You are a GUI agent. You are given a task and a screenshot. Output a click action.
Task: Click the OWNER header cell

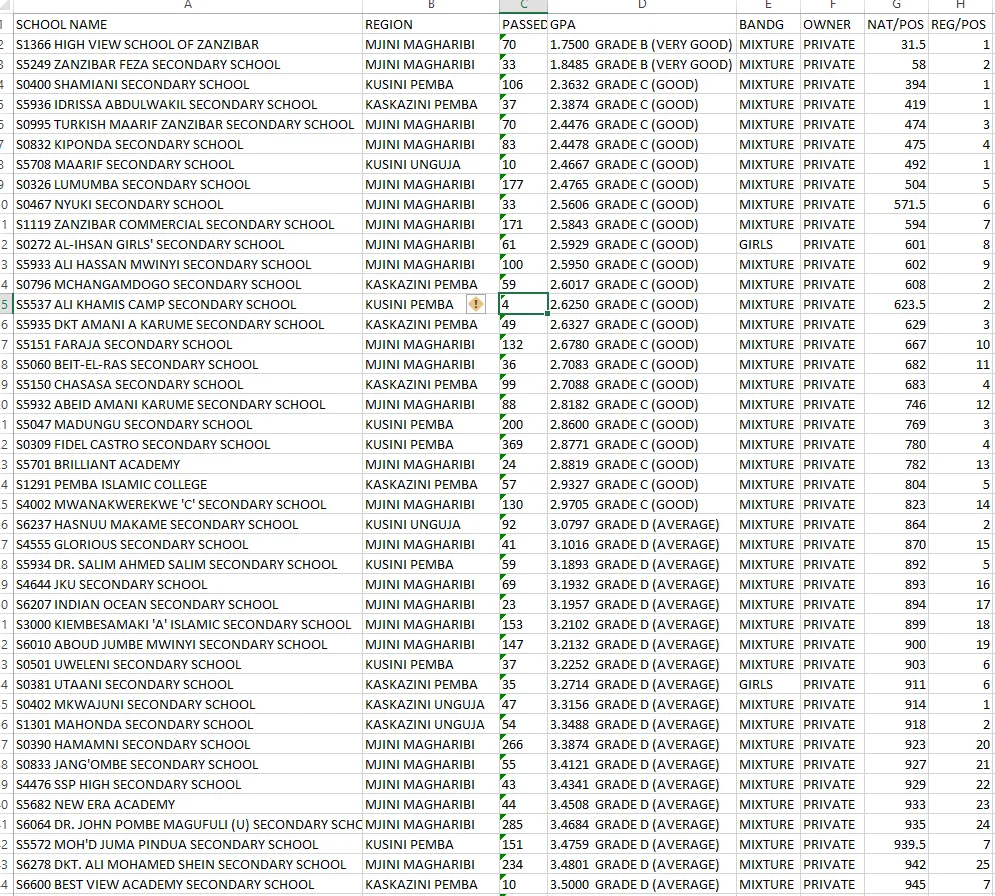[x=827, y=24]
